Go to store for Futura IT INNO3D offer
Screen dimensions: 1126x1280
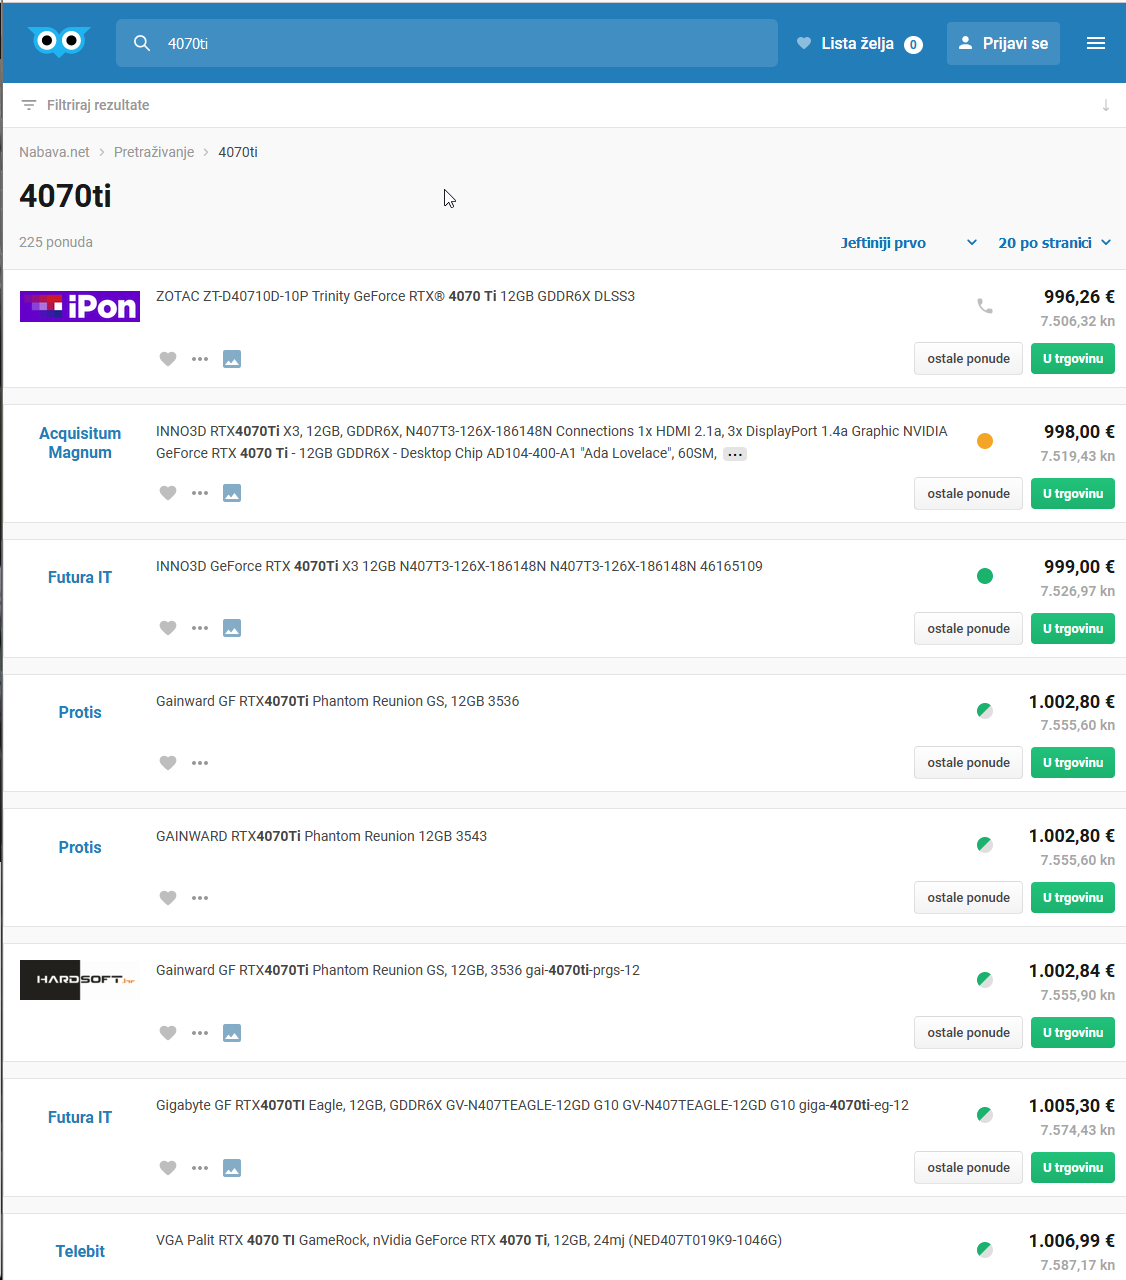tap(1073, 629)
